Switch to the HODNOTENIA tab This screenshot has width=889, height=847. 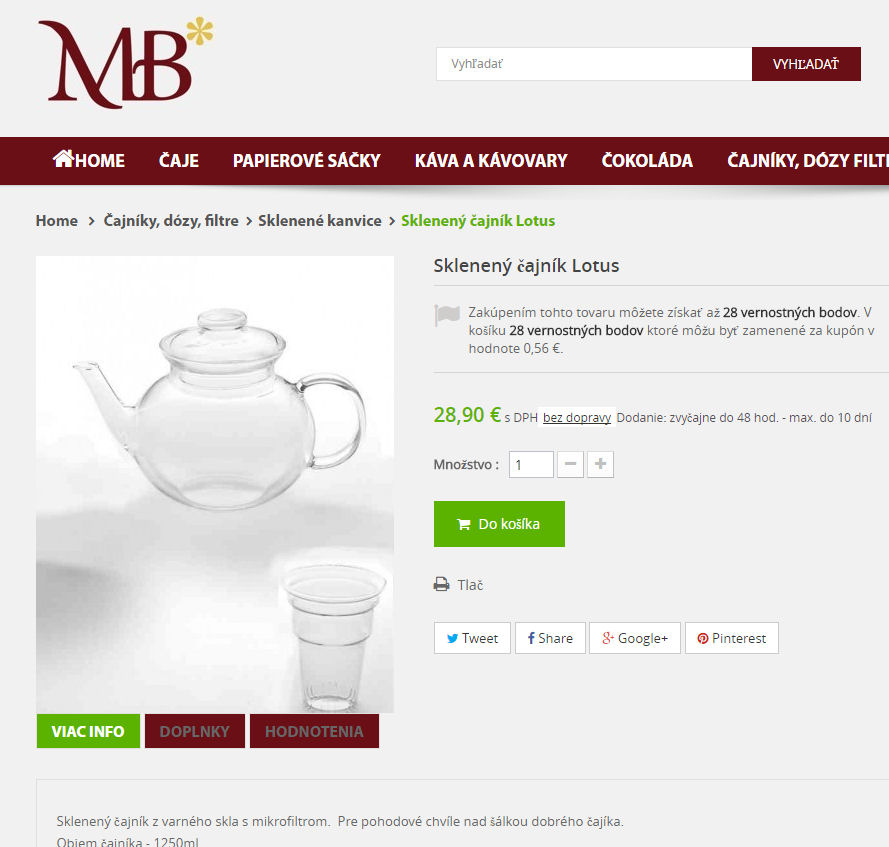314,731
